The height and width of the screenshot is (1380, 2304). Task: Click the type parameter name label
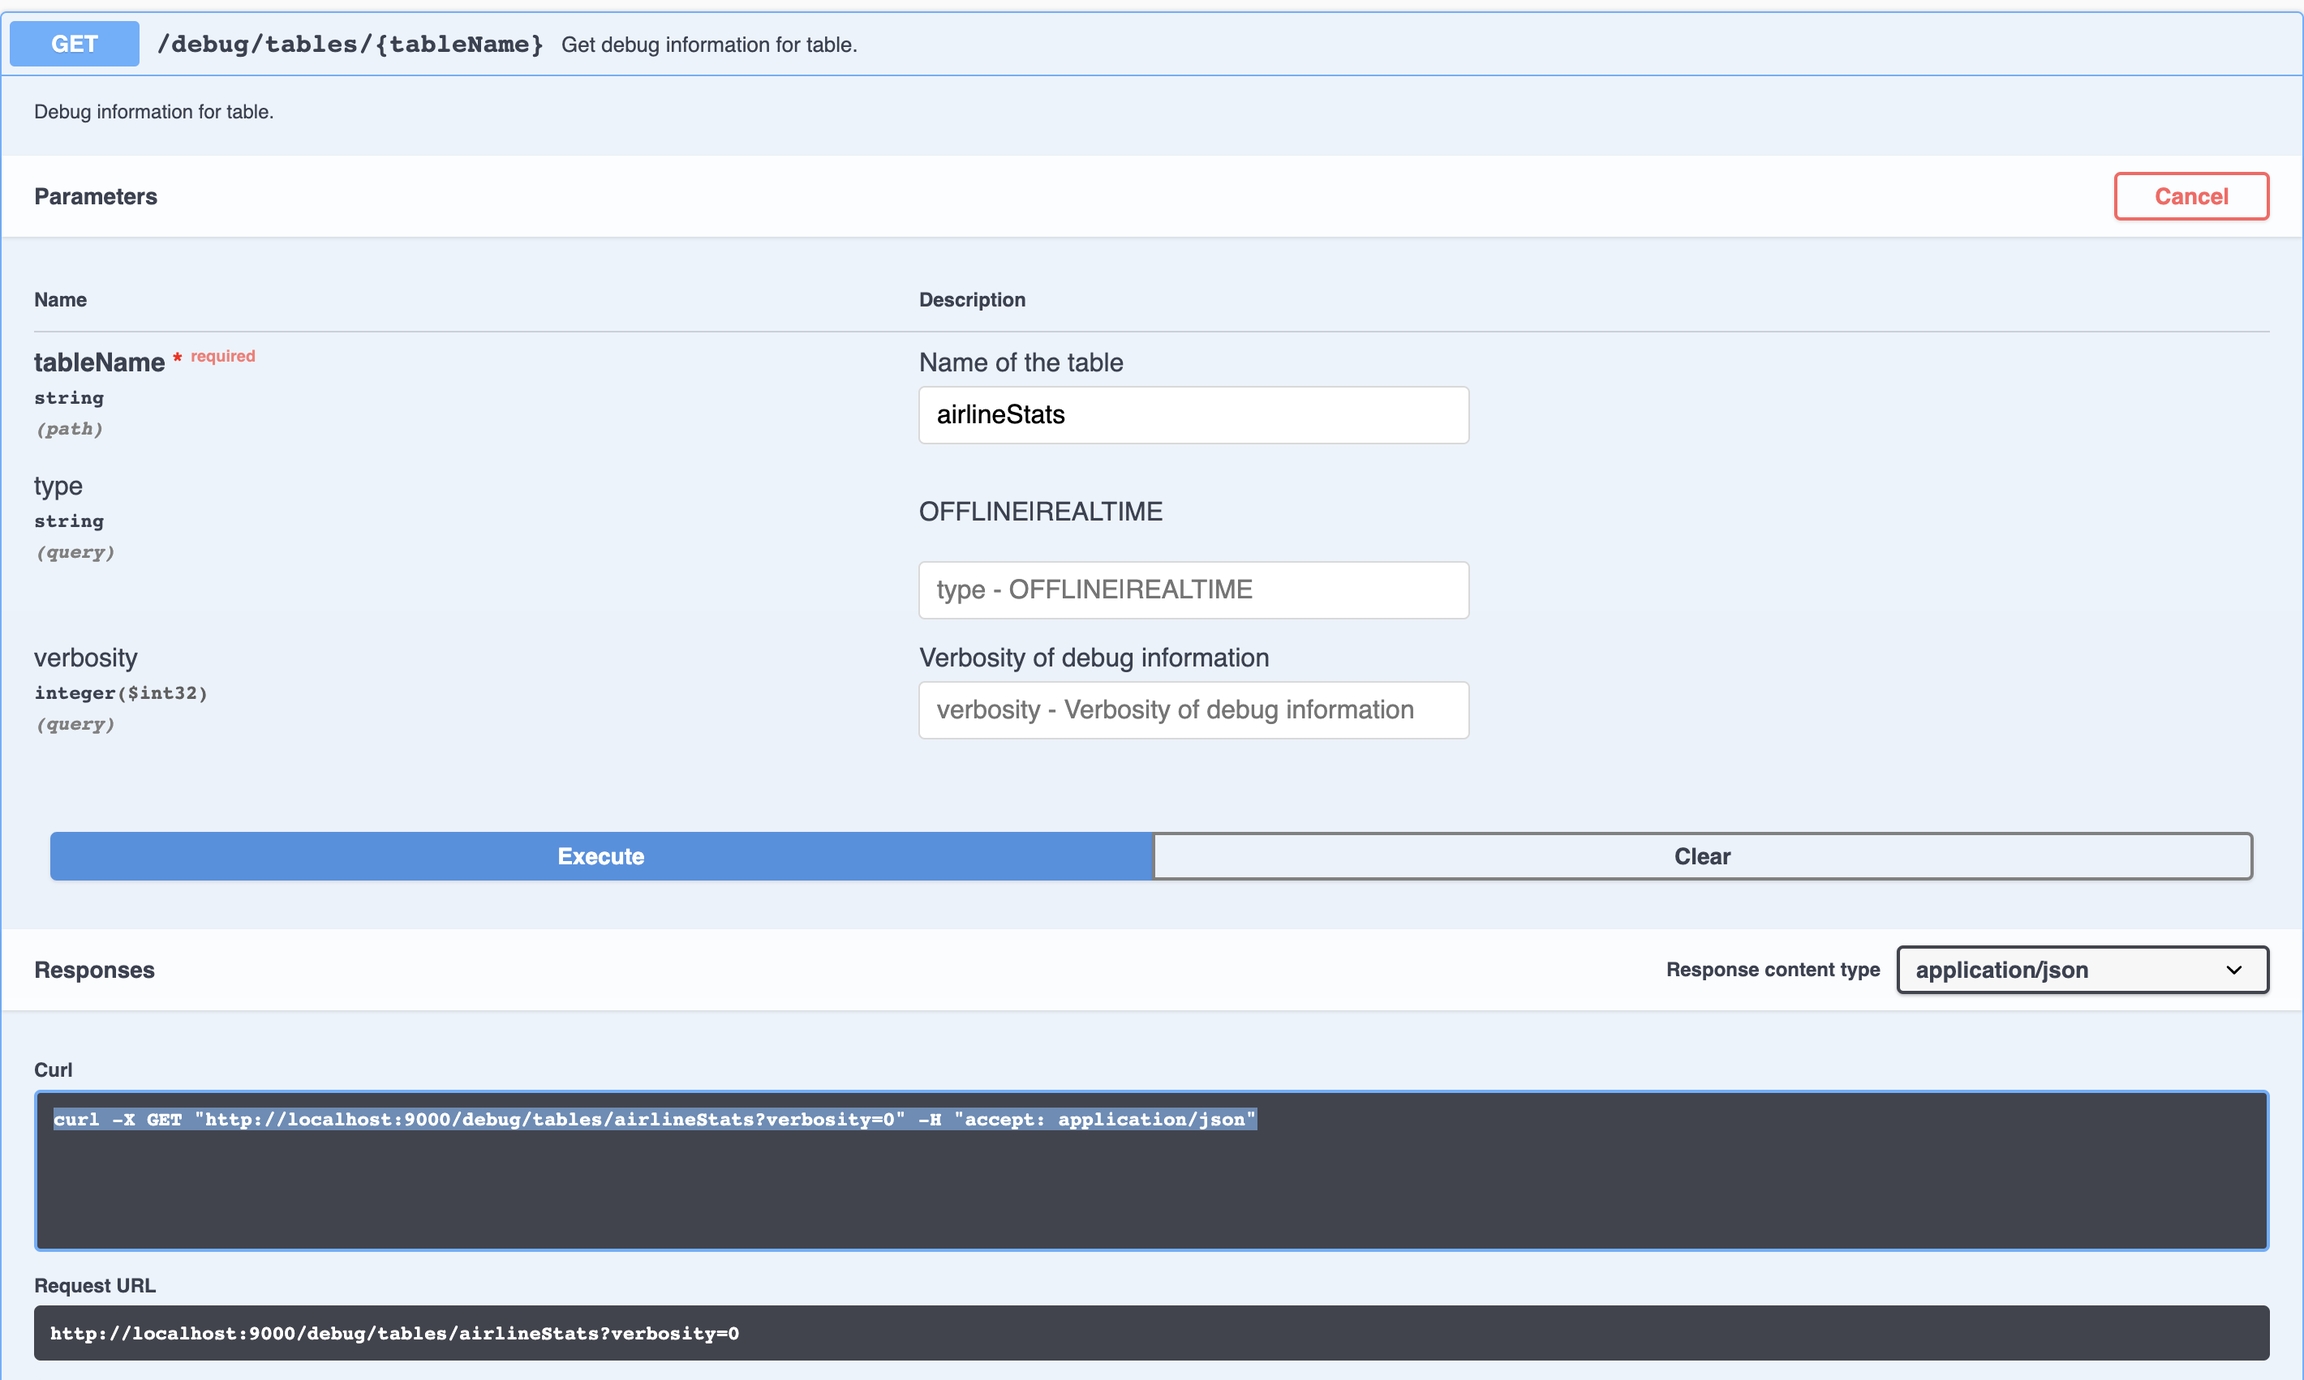(x=58, y=486)
